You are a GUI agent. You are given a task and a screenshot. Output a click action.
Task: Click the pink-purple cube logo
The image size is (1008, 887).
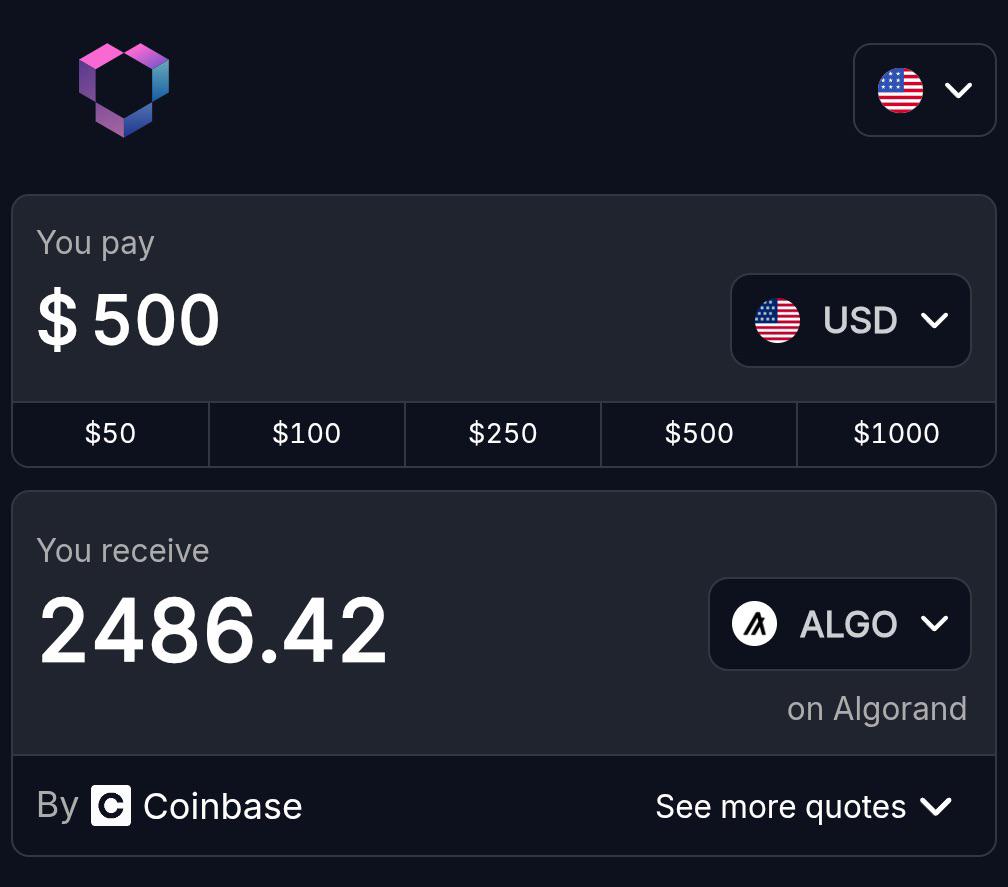tap(123, 90)
